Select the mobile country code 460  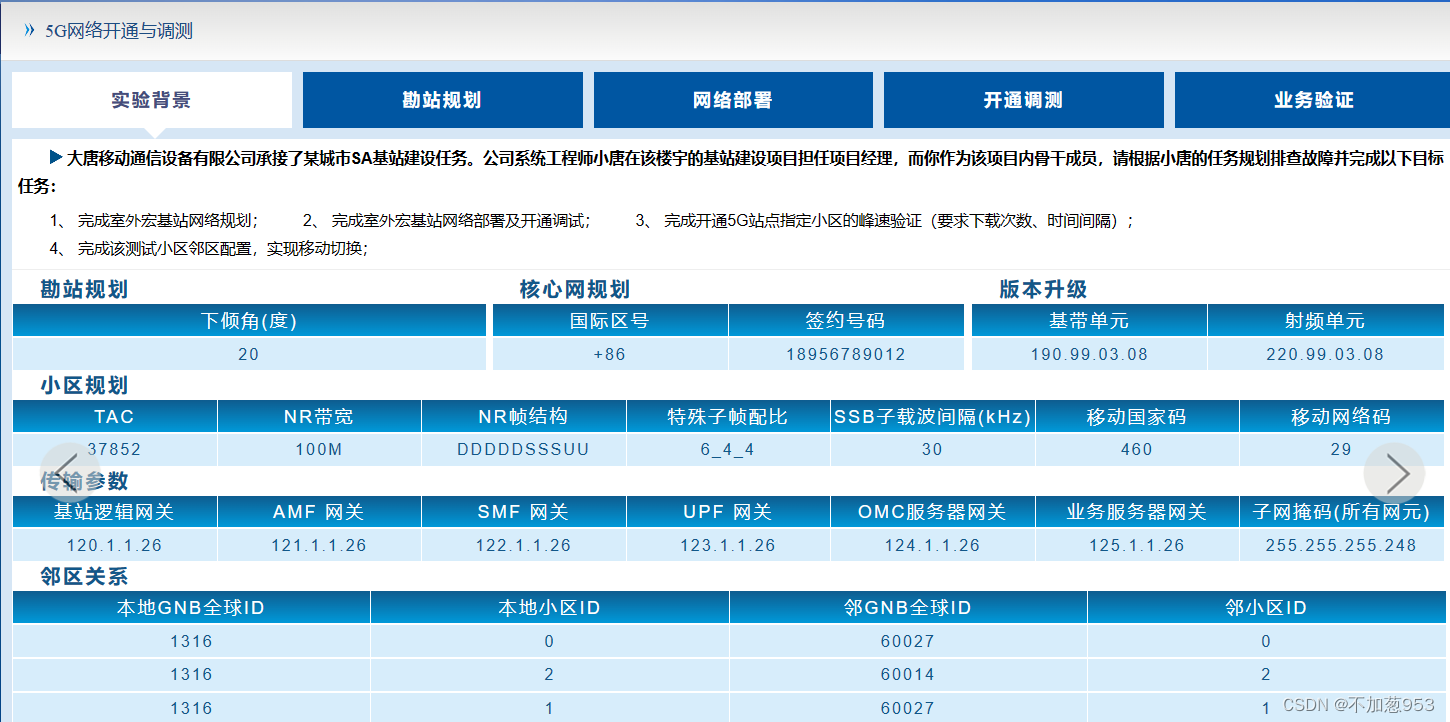(x=1137, y=450)
